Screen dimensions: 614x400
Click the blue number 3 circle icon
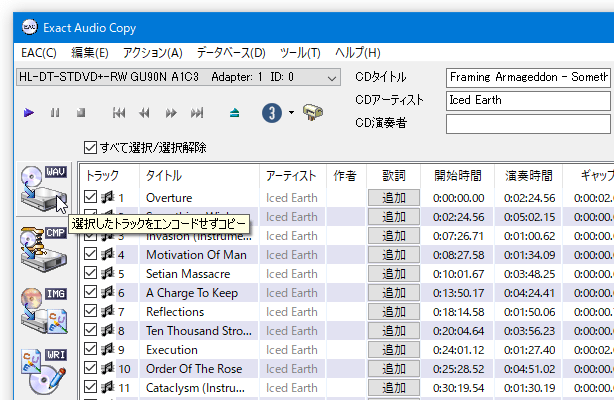point(272,113)
